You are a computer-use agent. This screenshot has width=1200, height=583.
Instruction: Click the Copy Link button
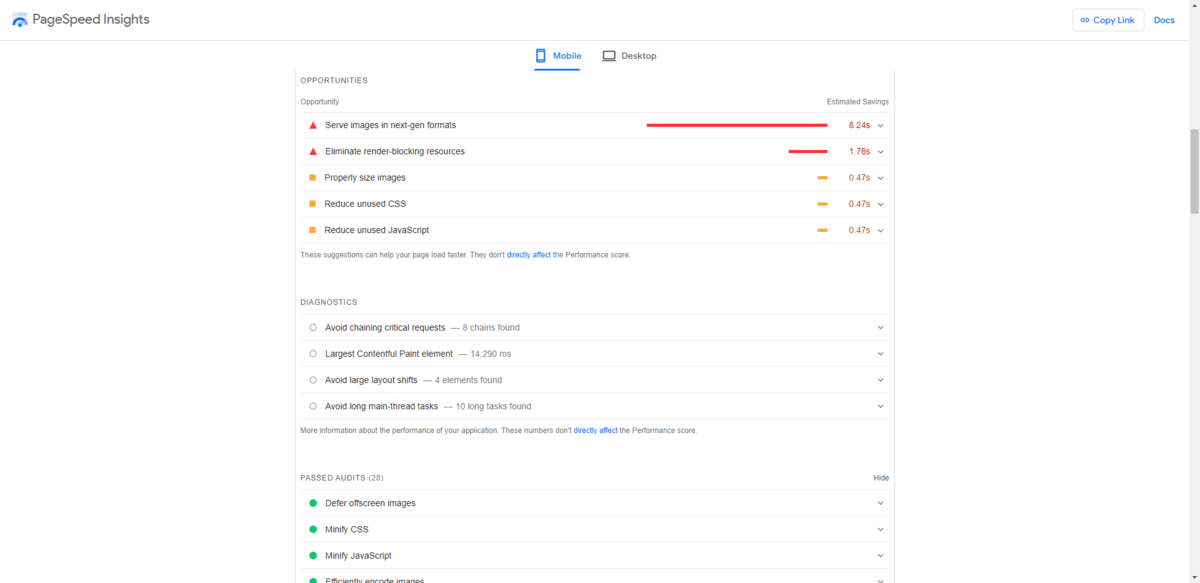pos(1108,20)
